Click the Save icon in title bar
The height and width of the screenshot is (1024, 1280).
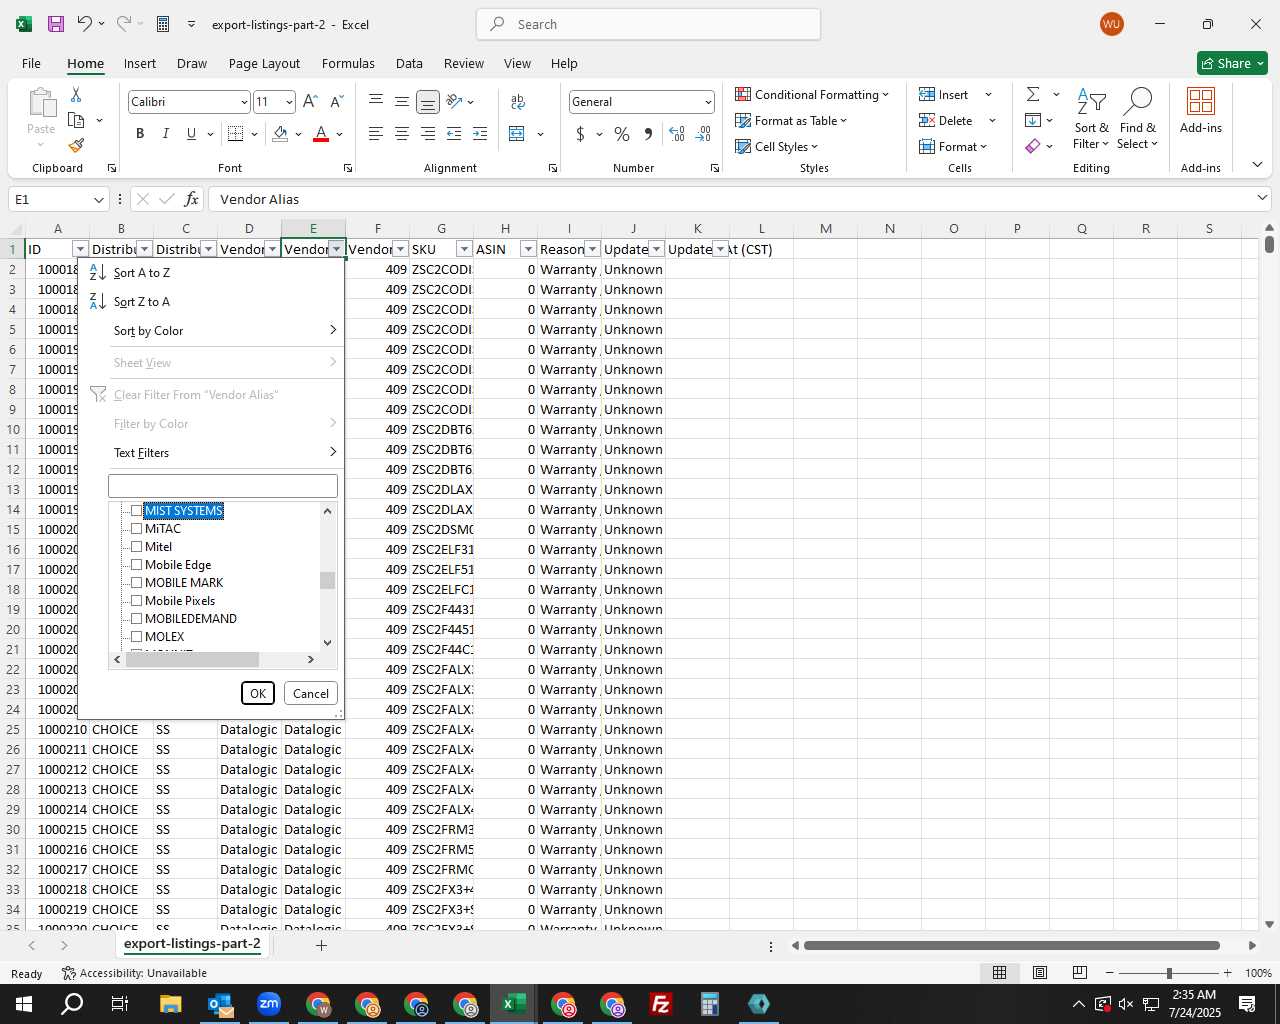(56, 24)
